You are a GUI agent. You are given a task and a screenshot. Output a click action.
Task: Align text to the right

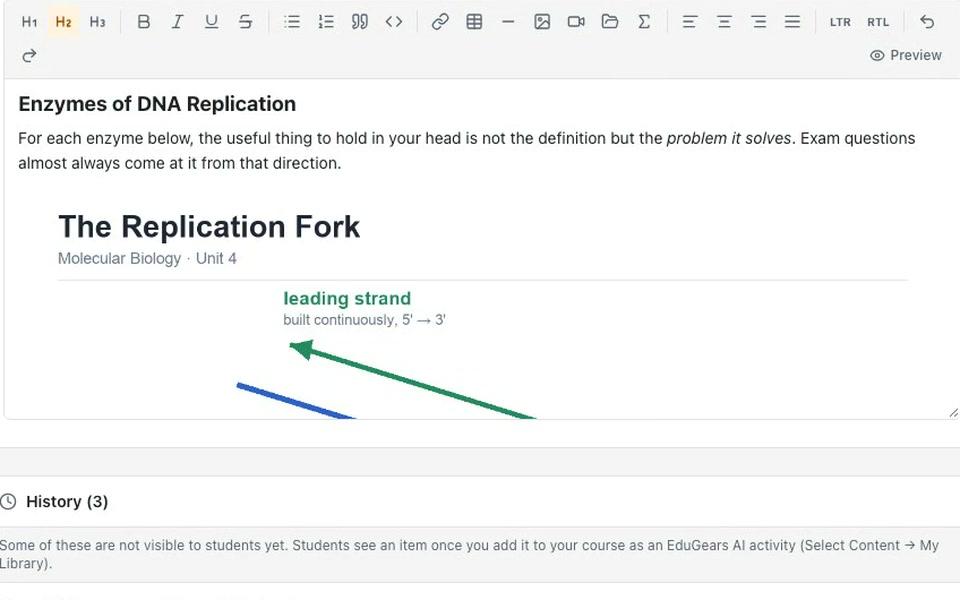(759, 22)
